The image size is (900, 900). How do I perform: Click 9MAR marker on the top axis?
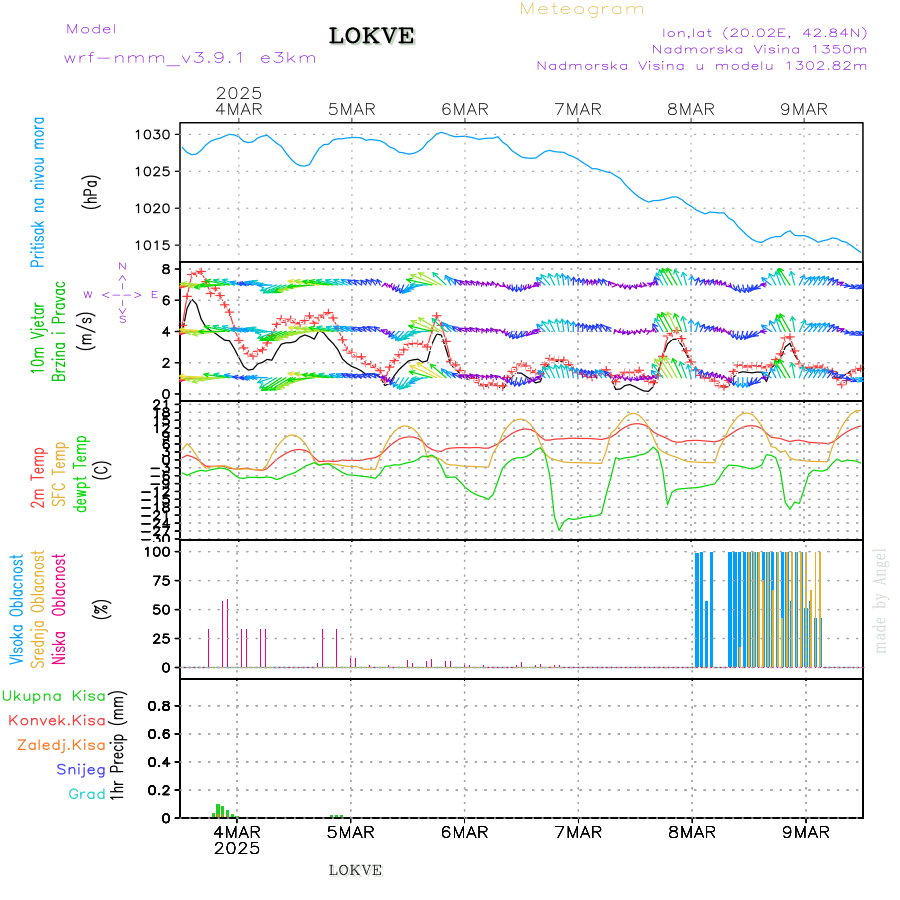pos(804,110)
